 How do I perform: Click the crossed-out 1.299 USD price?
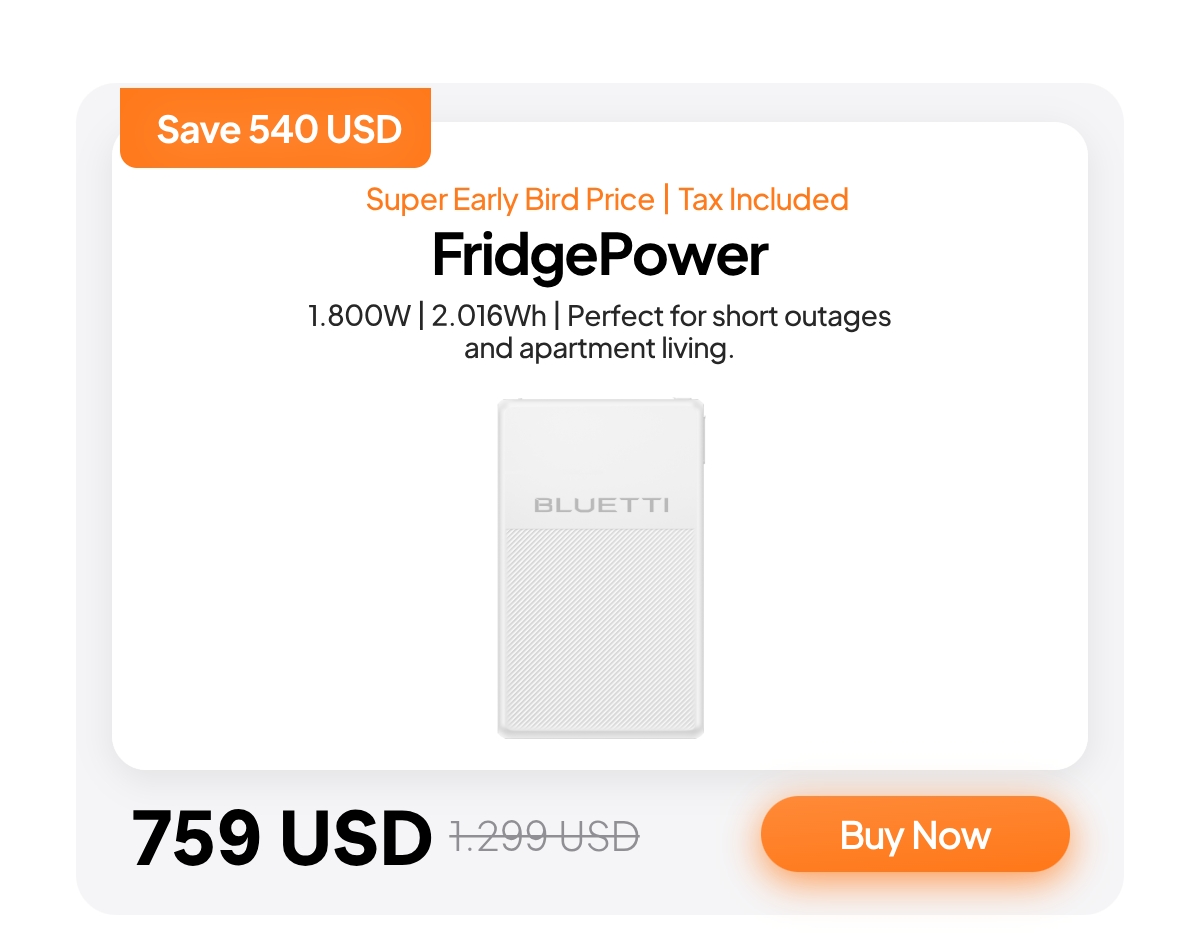544,836
